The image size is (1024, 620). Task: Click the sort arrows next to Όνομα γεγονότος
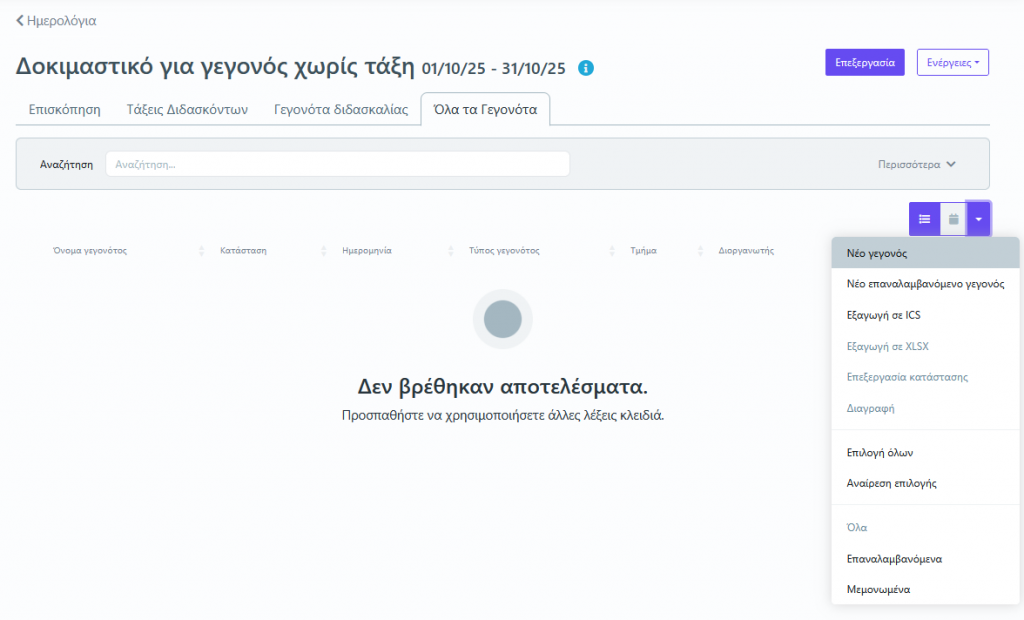202,251
